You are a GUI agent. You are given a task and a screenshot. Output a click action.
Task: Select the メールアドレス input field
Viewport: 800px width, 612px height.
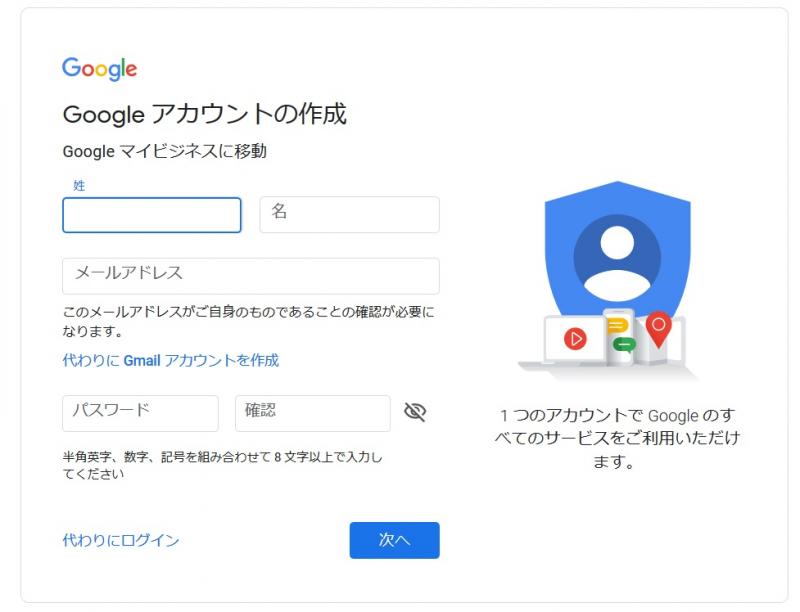pos(251,276)
